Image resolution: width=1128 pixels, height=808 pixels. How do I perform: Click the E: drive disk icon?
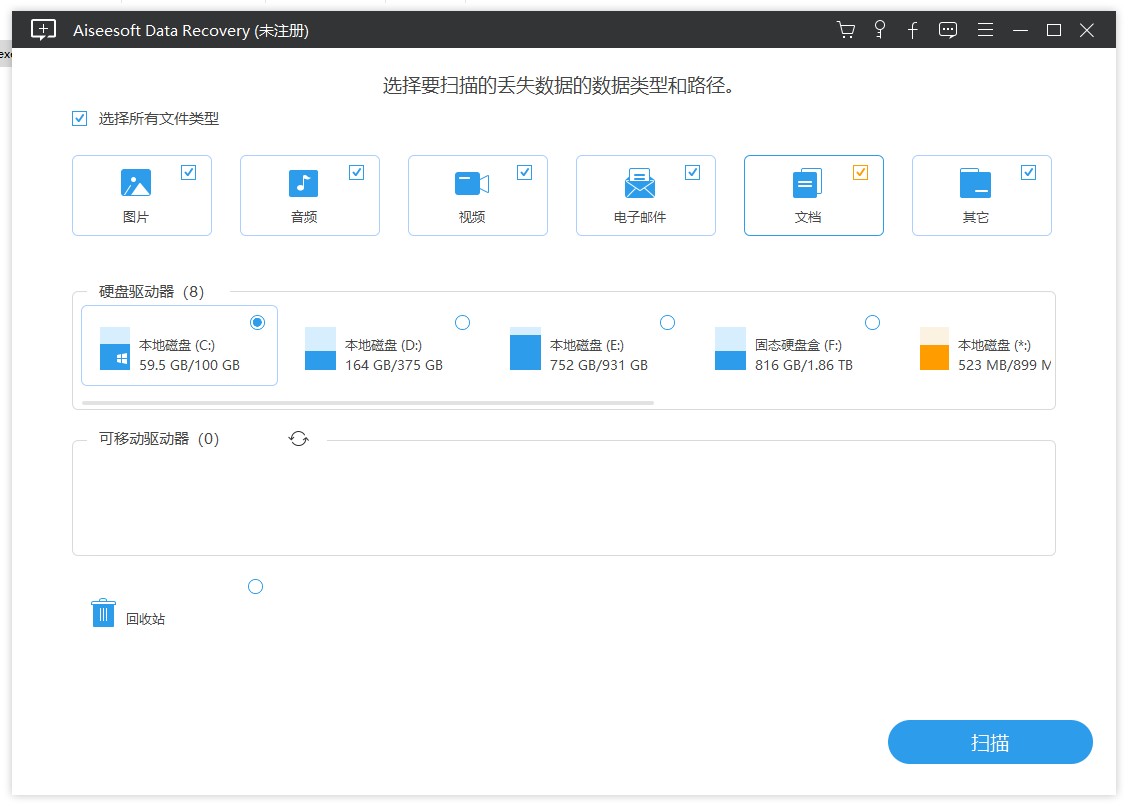[x=525, y=348]
